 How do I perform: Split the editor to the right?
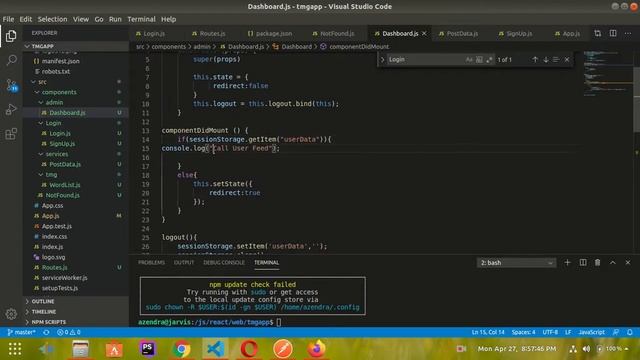(x=613, y=33)
